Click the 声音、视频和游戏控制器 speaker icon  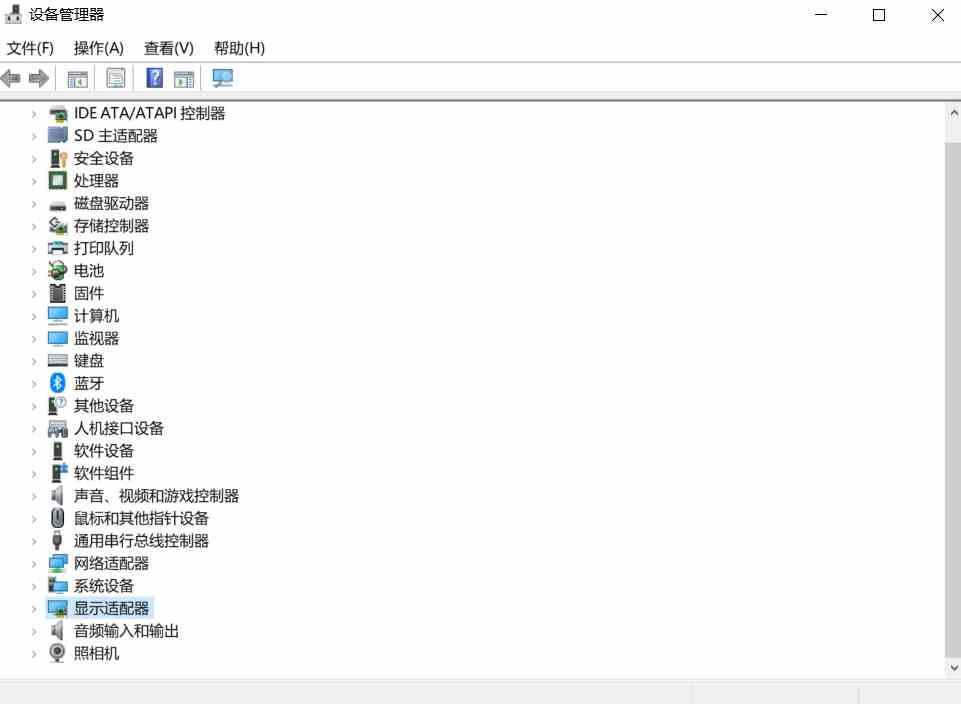pyautogui.click(x=58, y=496)
